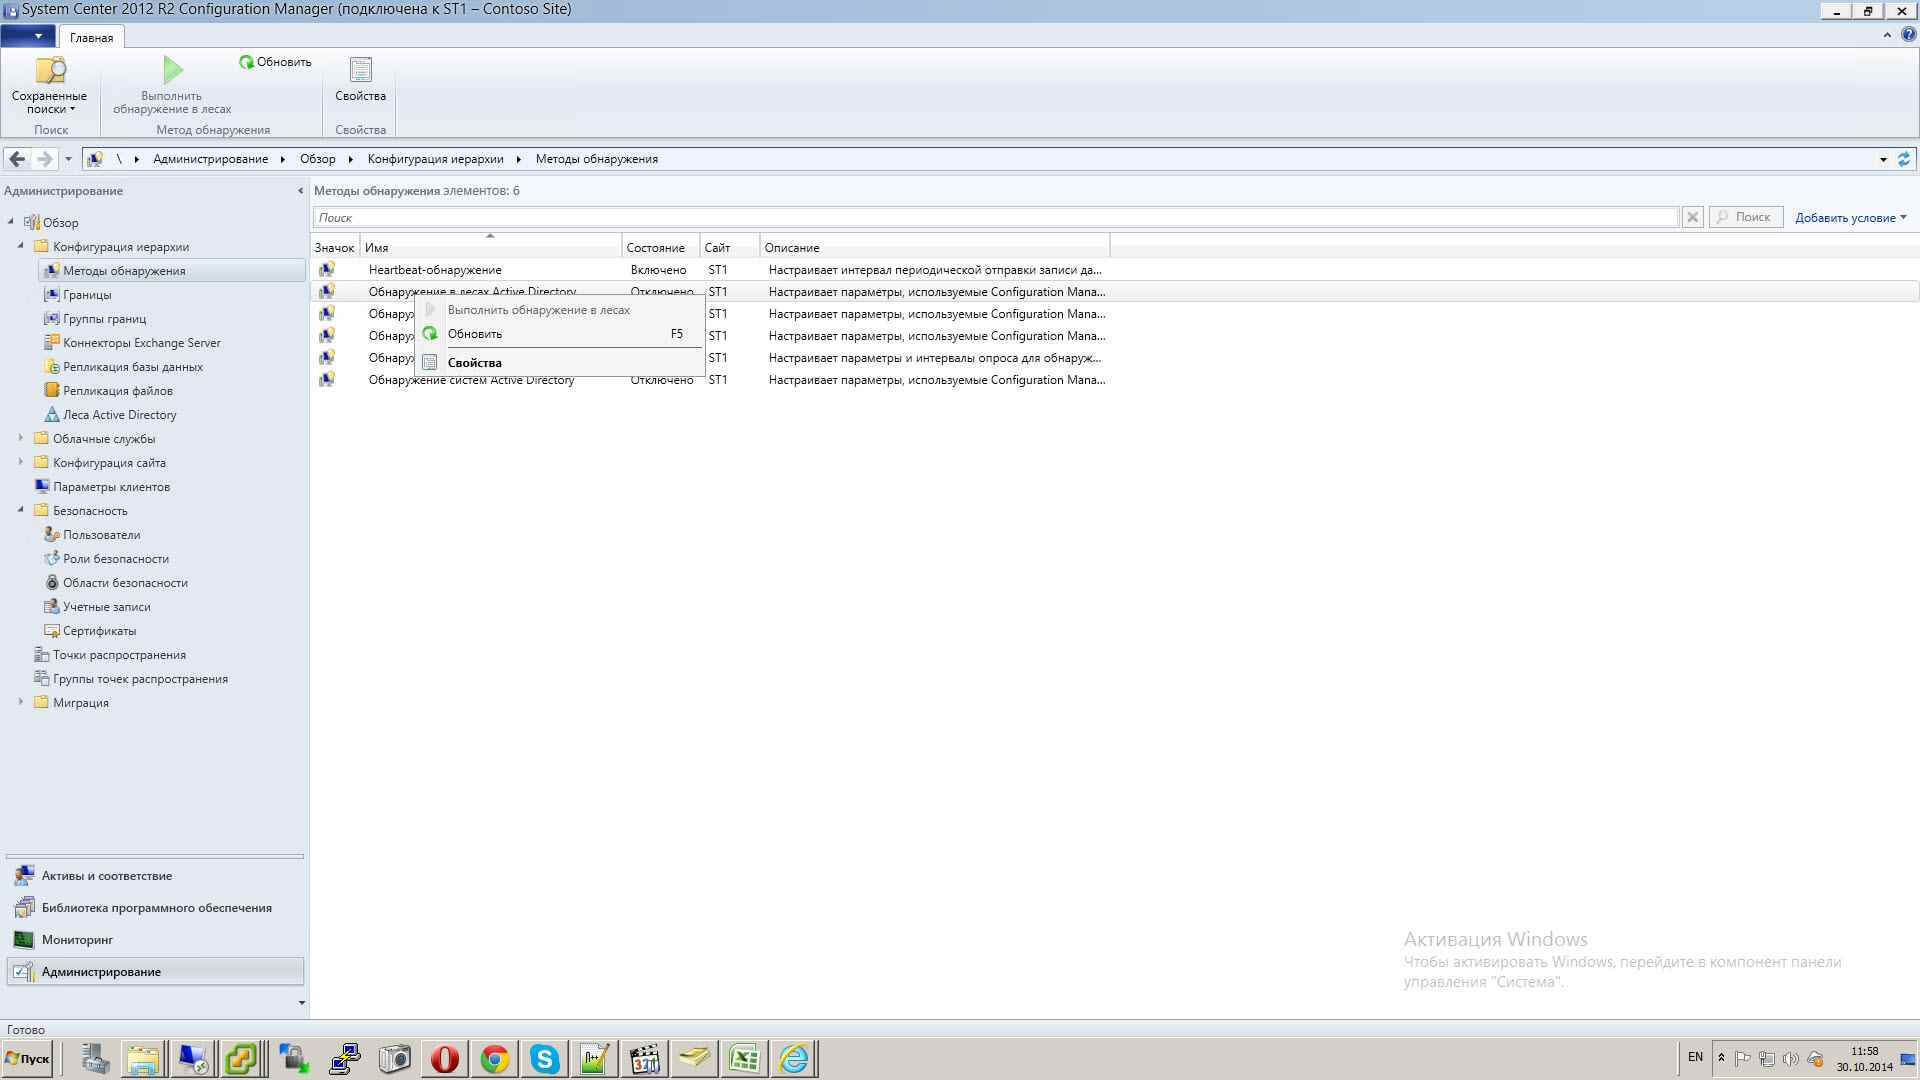Collapse the Безопасность folder

pos(21,510)
